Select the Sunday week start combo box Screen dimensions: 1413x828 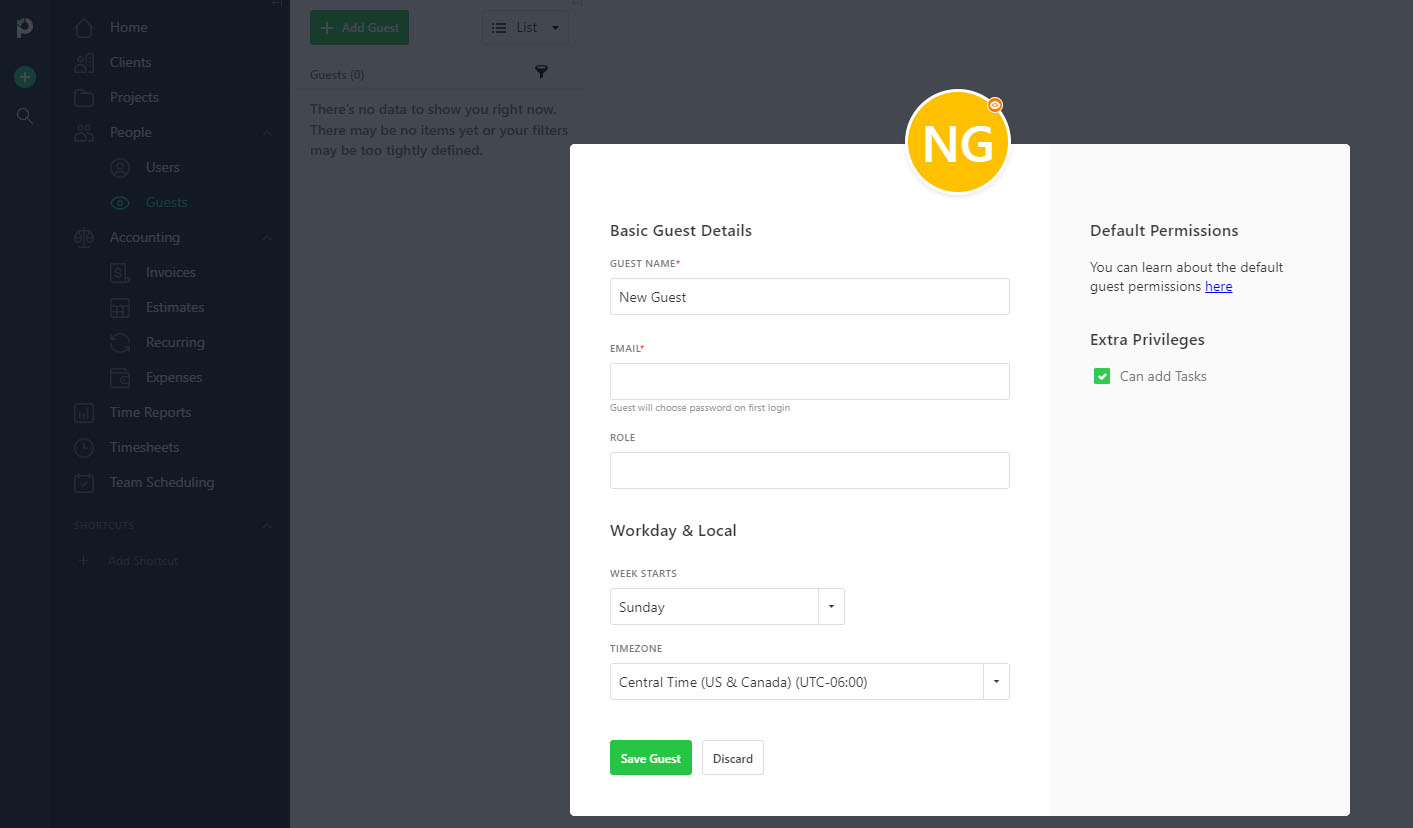click(727, 607)
